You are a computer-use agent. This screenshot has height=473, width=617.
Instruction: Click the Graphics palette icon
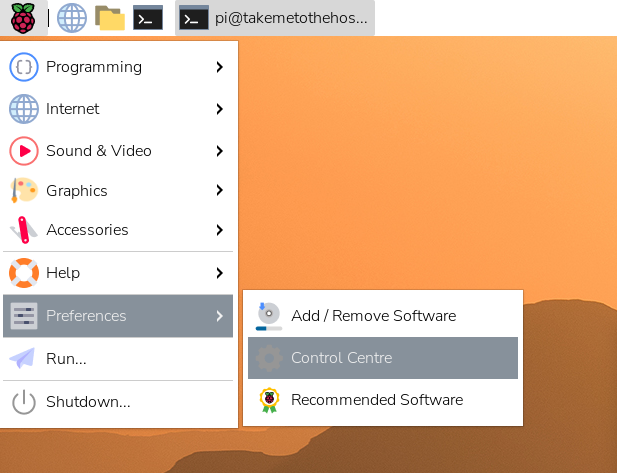tap(24, 190)
